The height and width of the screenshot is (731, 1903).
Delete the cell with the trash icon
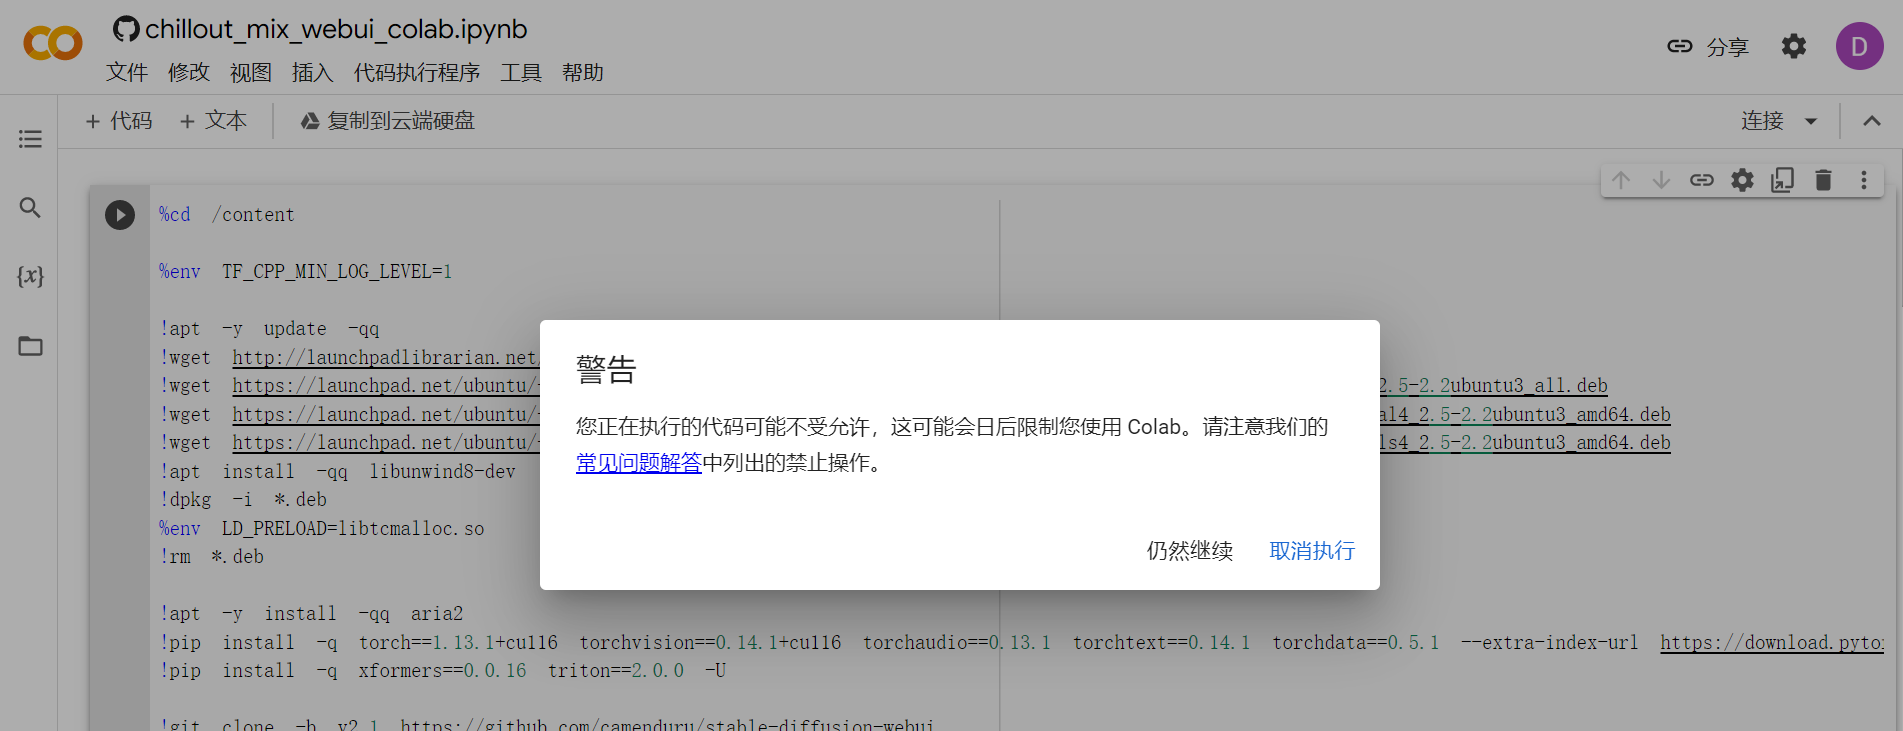[x=1823, y=180]
